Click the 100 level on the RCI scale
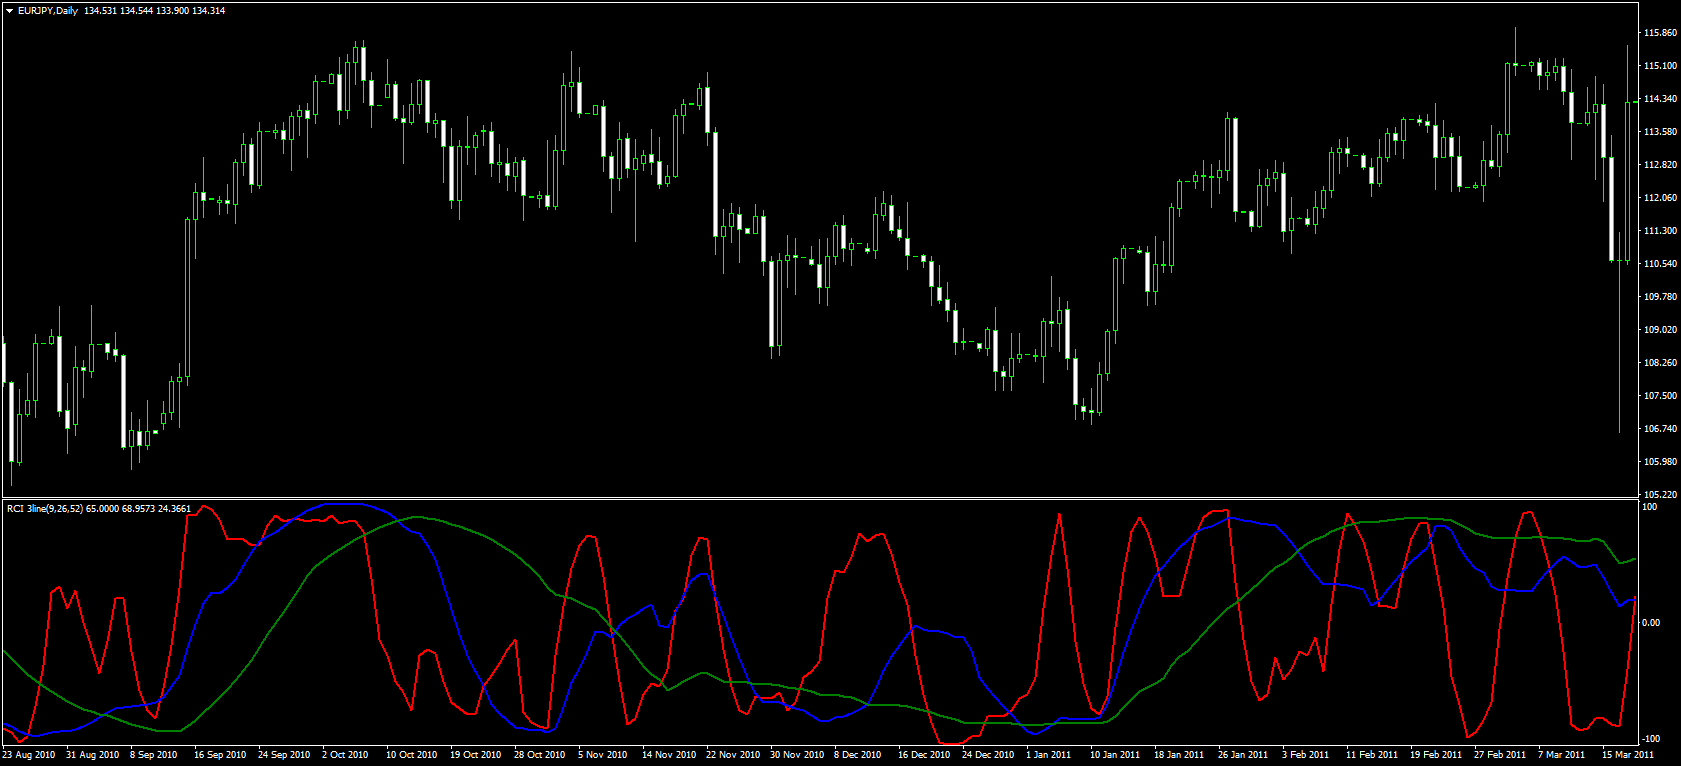 (x=1650, y=507)
